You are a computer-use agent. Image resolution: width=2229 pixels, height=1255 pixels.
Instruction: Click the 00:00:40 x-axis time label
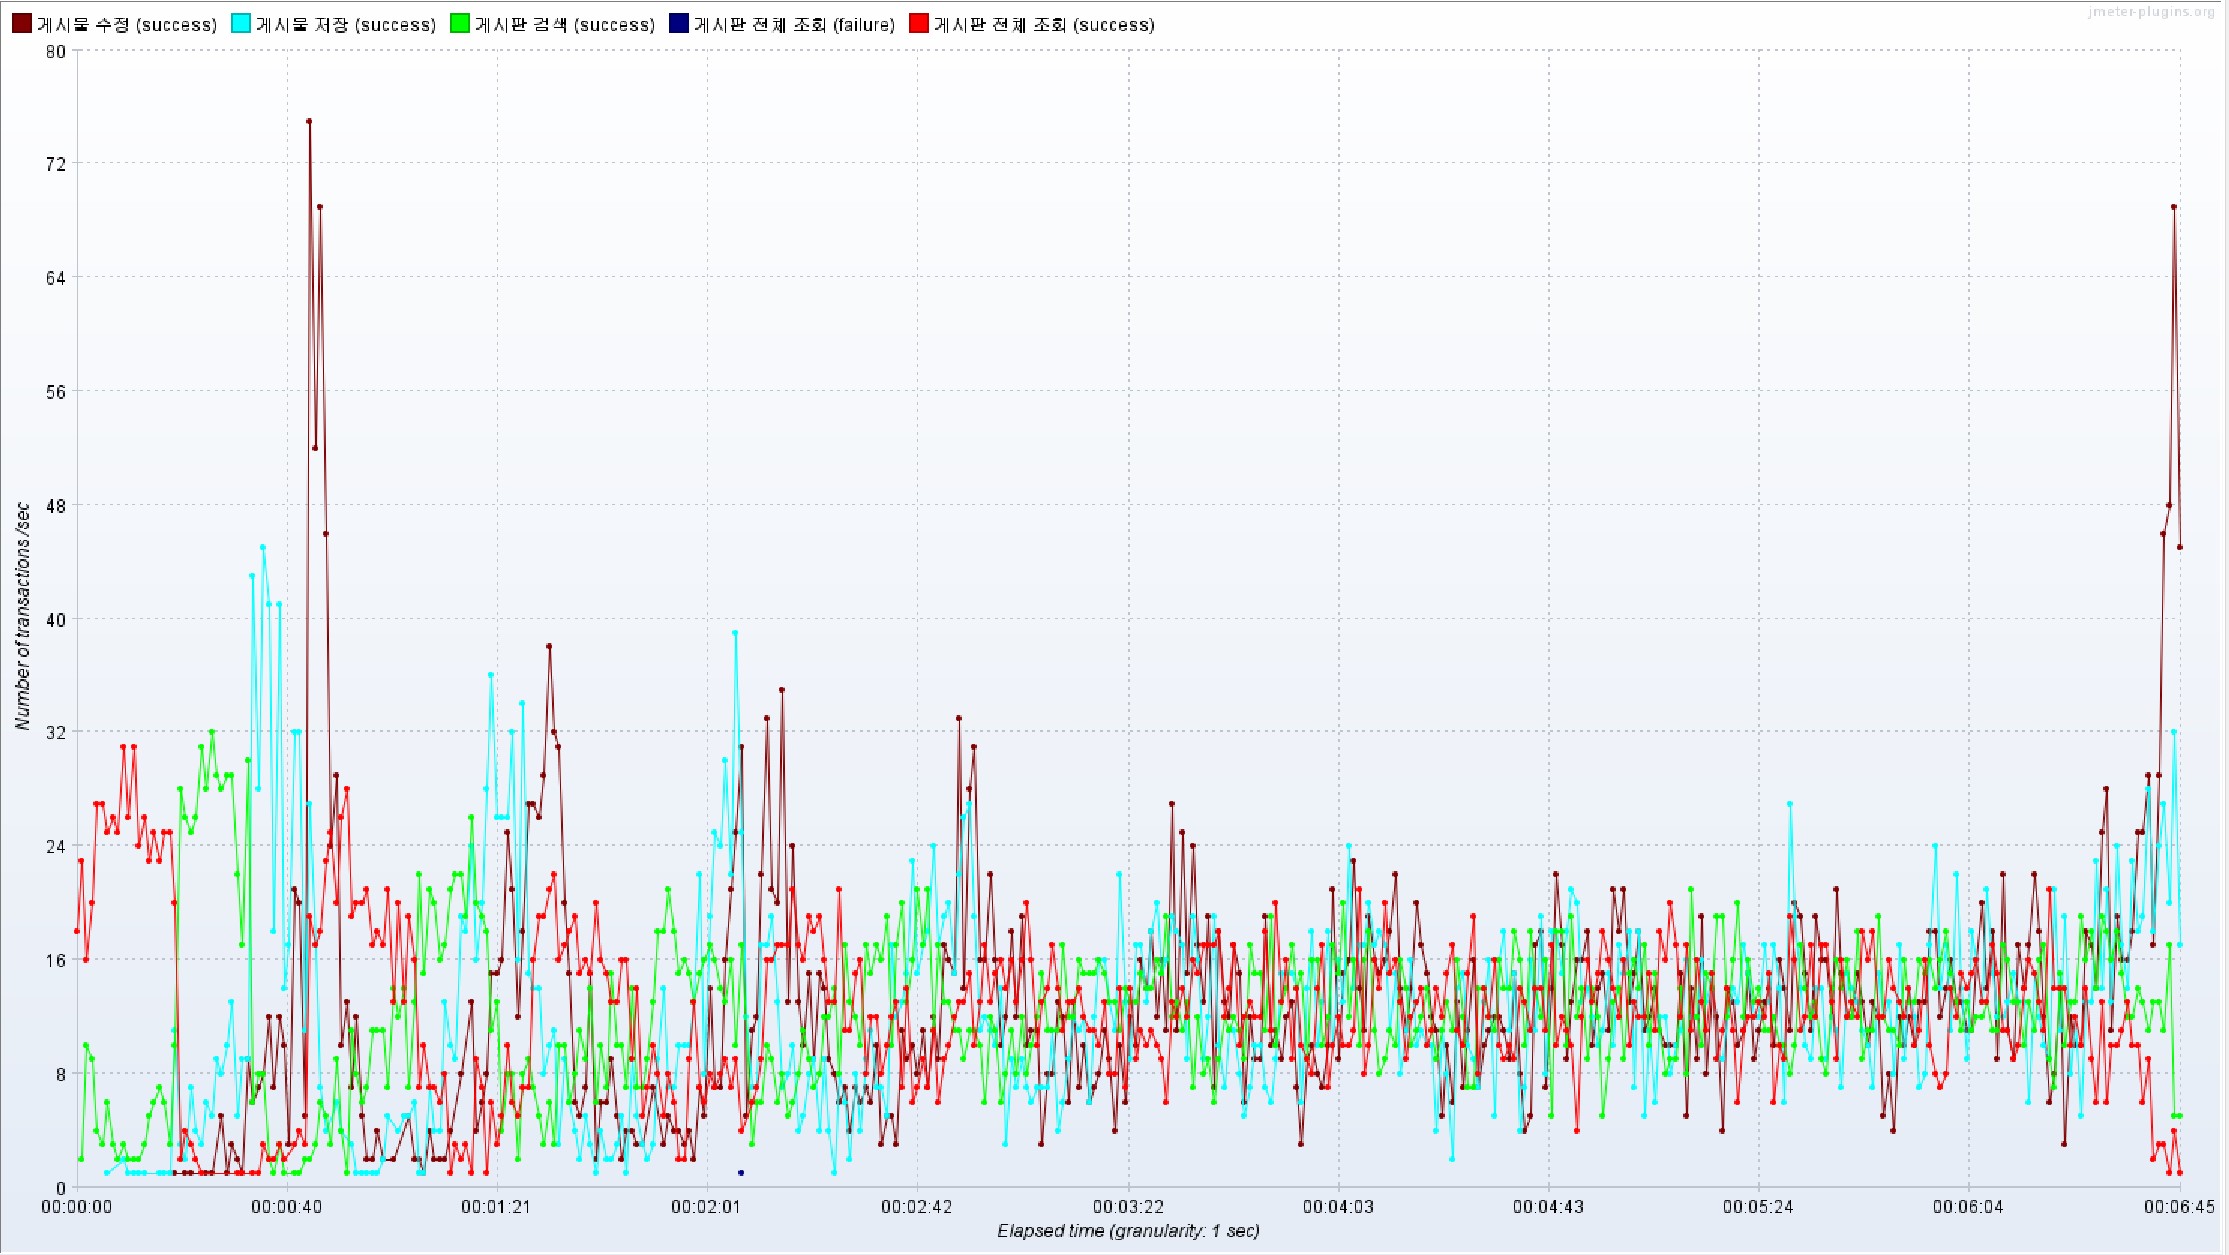[x=286, y=1207]
